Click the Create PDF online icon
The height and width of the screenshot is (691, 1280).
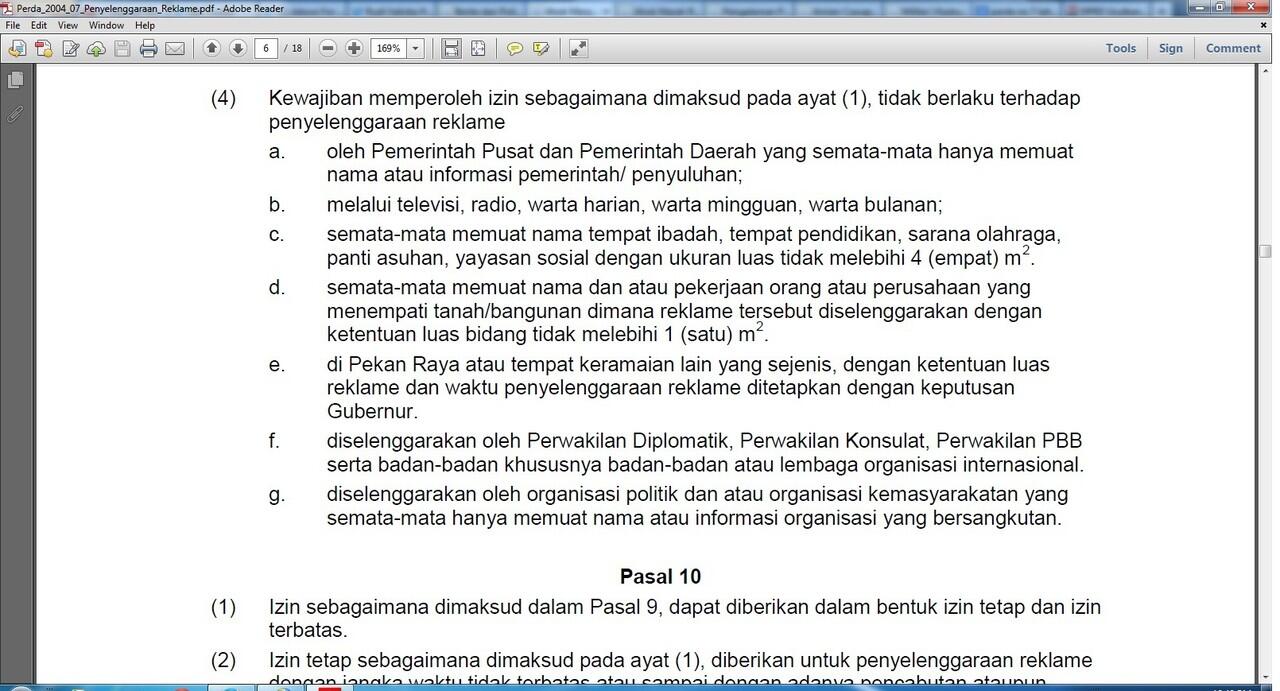click(x=17, y=48)
